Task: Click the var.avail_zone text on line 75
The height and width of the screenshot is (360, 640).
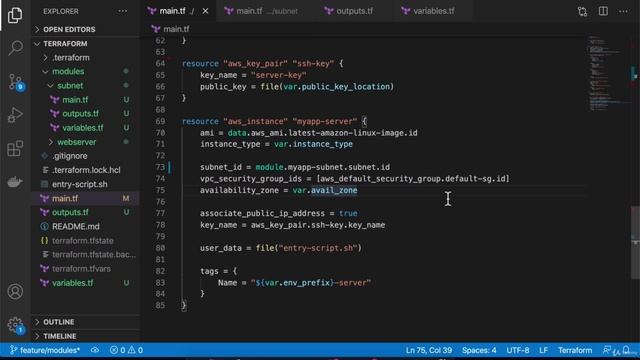Action: 325,191
